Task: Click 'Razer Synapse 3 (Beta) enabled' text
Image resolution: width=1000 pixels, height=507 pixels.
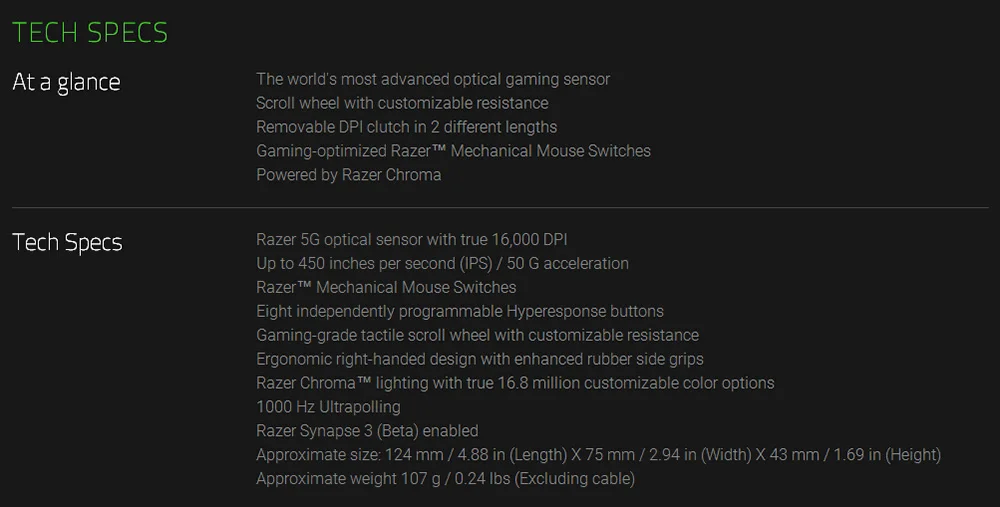Action: coord(367,431)
